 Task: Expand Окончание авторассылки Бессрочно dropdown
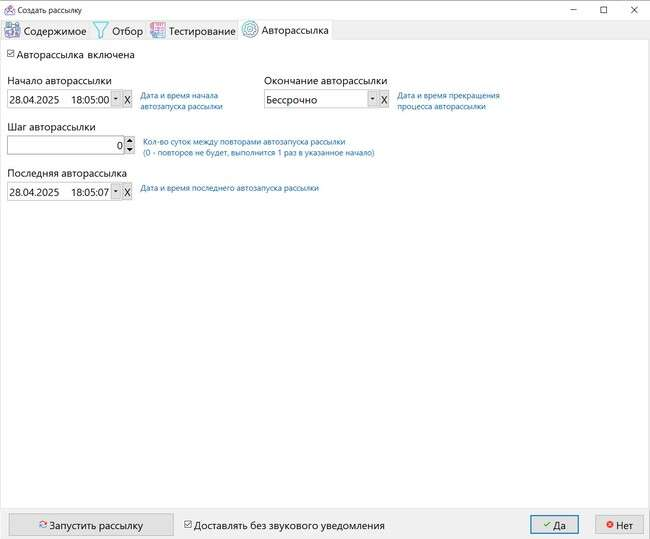[x=372, y=100]
